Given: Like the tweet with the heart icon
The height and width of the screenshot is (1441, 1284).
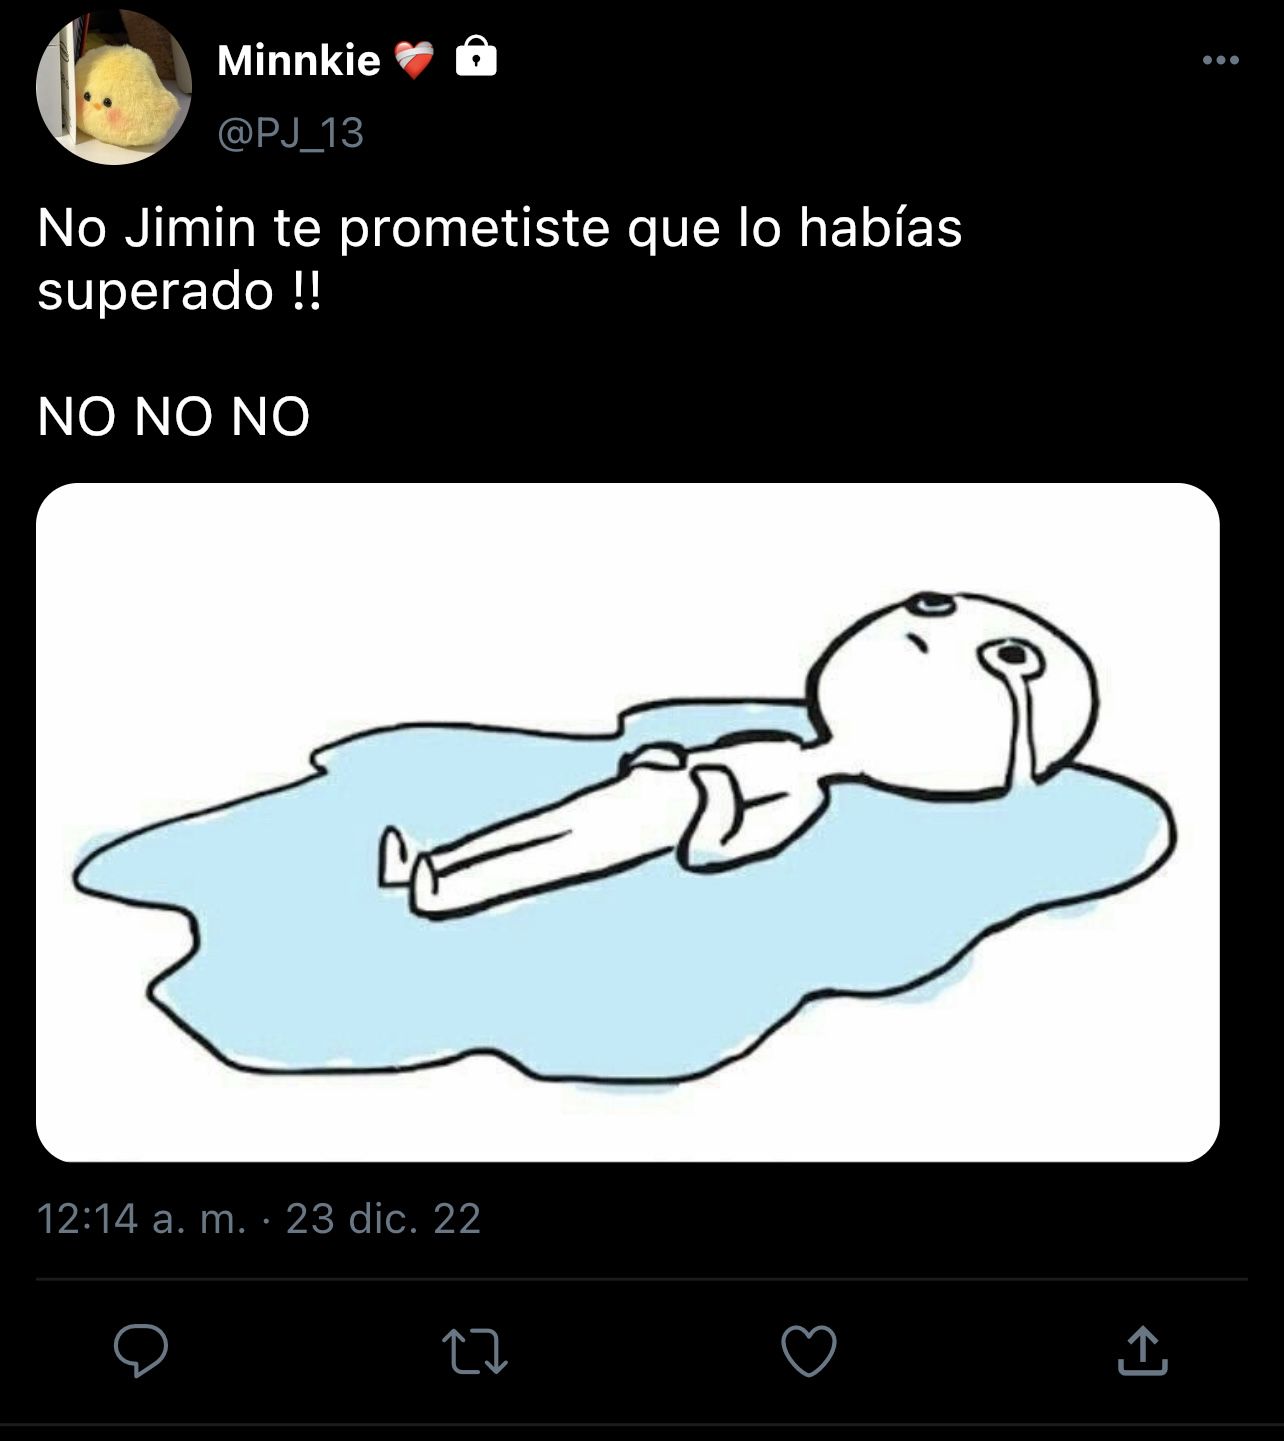Looking at the screenshot, I should [x=808, y=1352].
